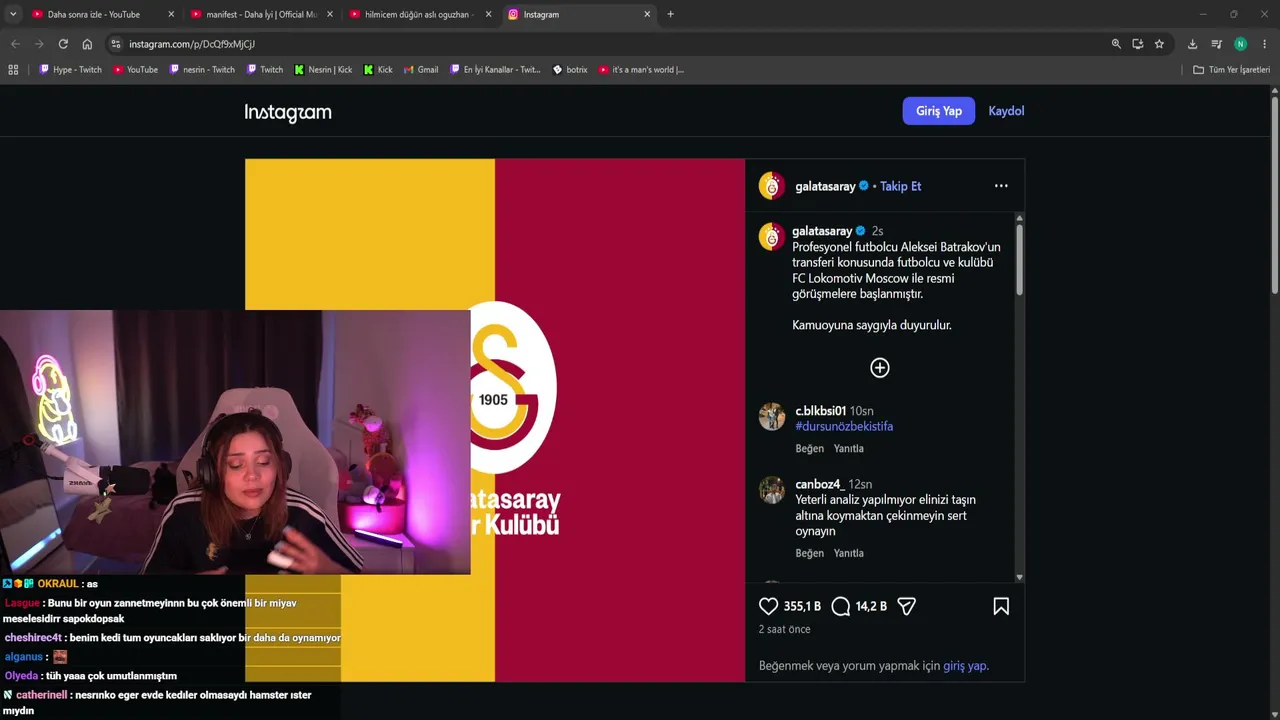
Task: Go back to the previous page
Action: (15, 44)
